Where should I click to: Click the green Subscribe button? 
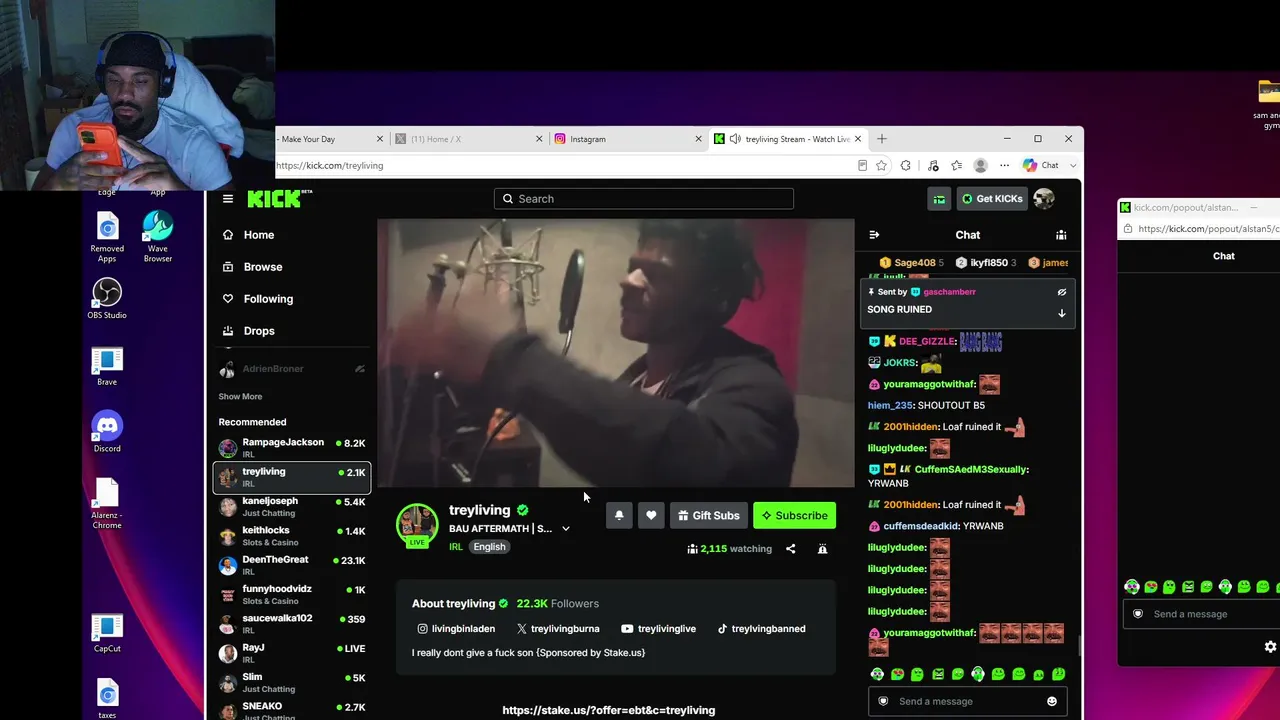coord(794,515)
